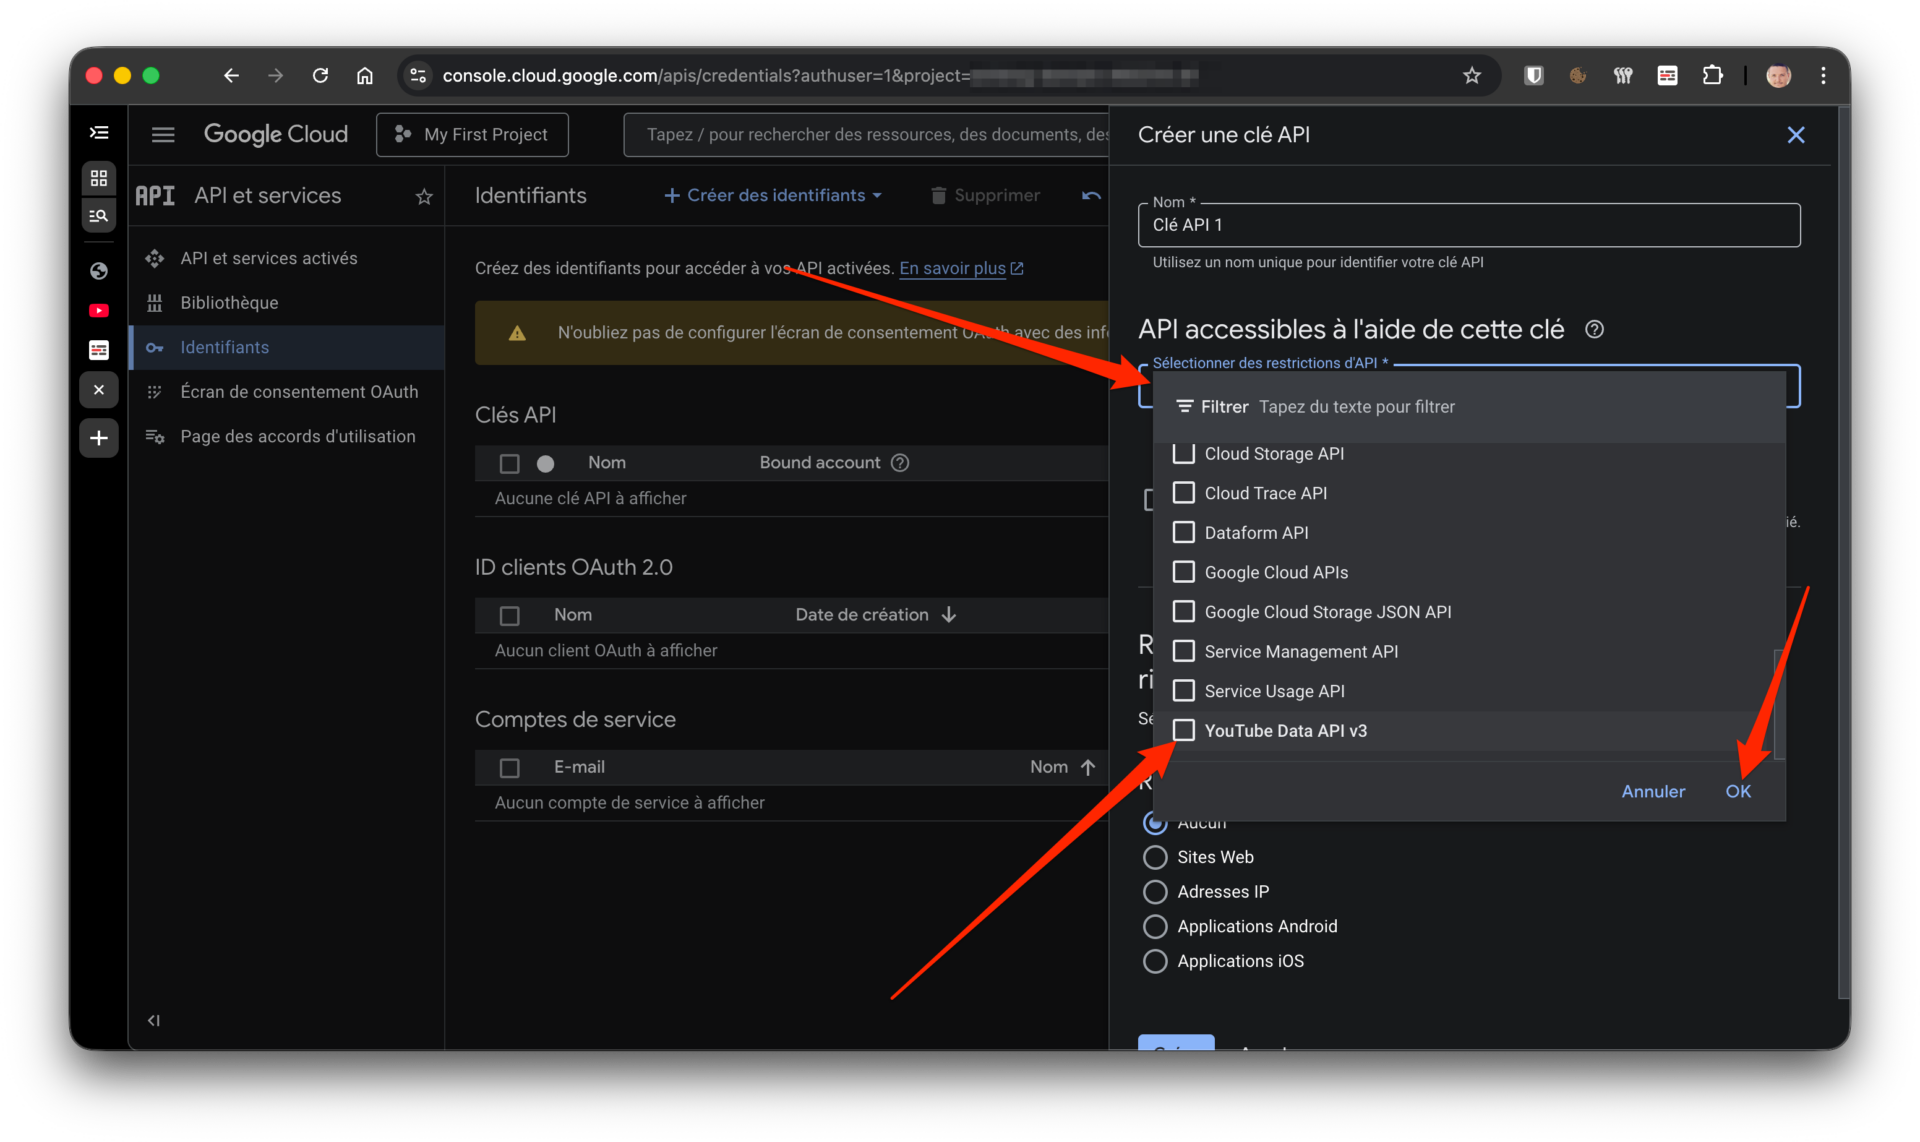Collapse the left navigation panel arrow
This screenshot has width=1920, height=1142.
(154, 1021)
